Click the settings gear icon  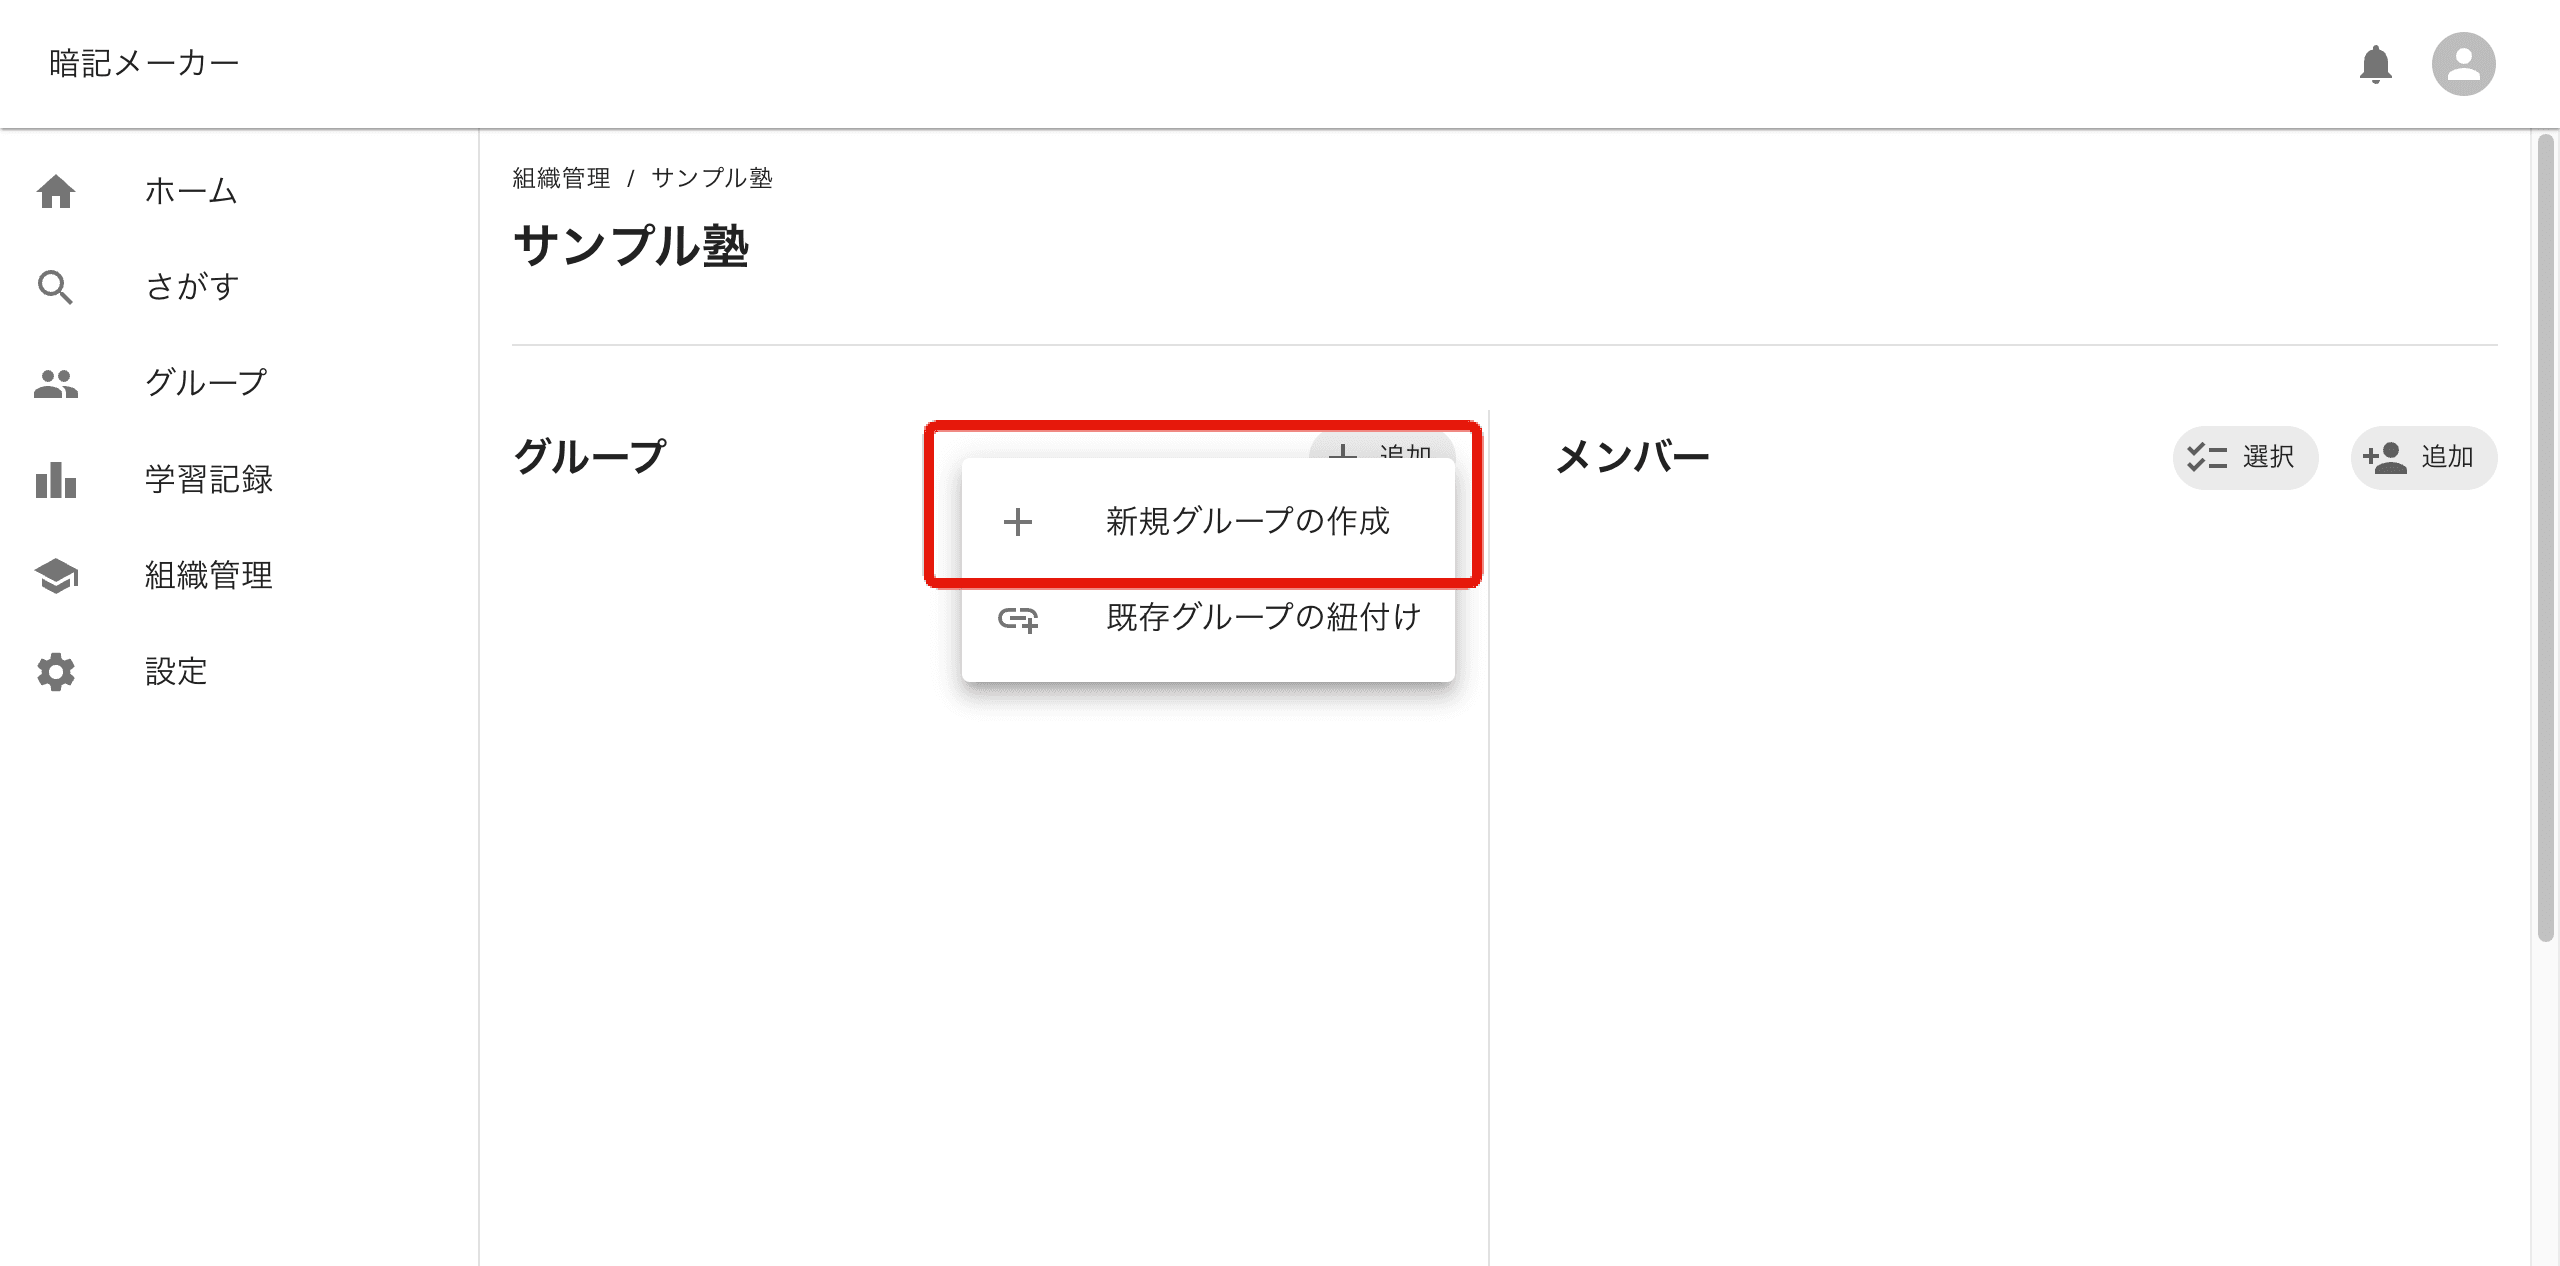[x=56, y=671]
